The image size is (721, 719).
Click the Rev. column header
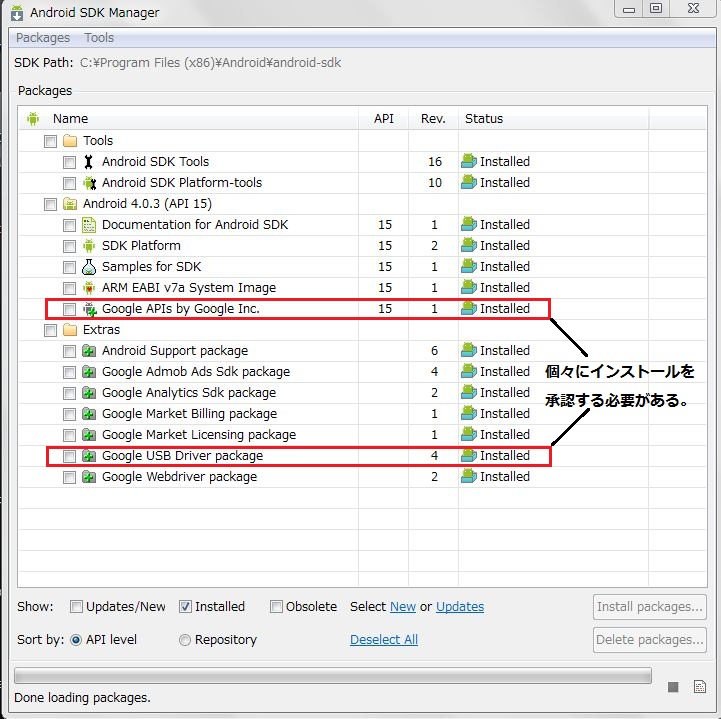point(433,119)
